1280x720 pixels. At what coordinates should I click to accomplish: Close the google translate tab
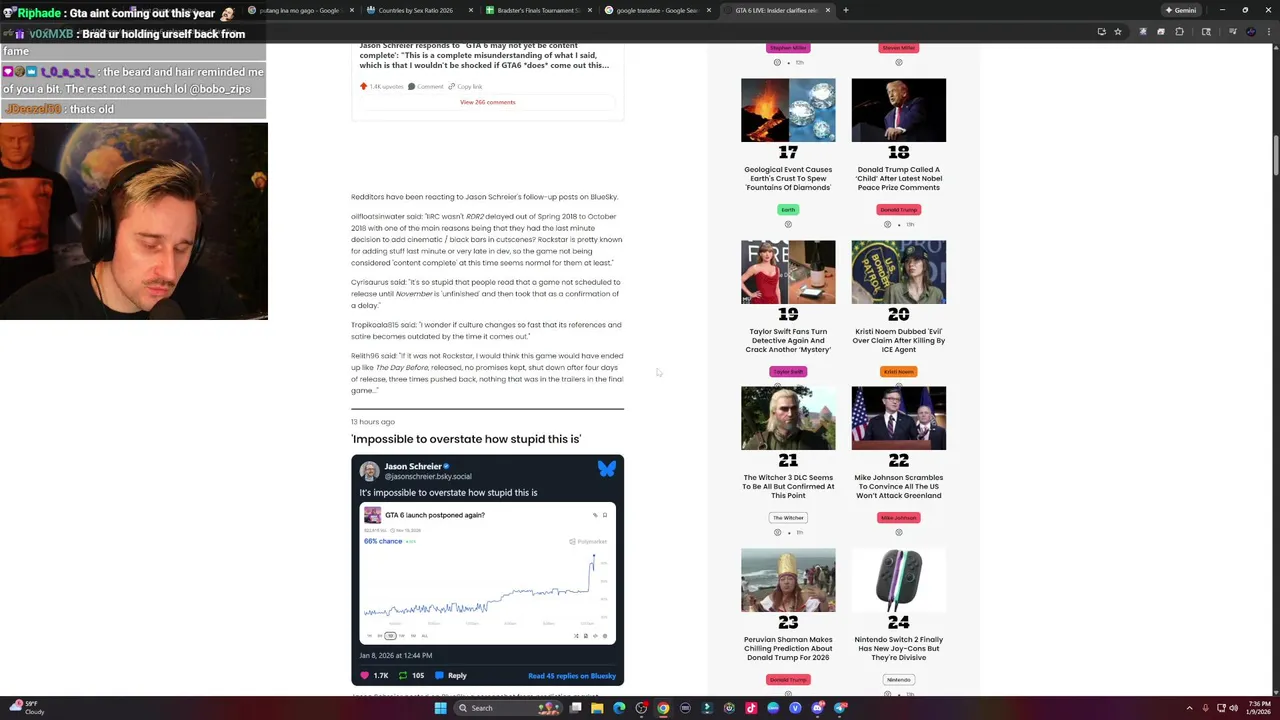709,10
